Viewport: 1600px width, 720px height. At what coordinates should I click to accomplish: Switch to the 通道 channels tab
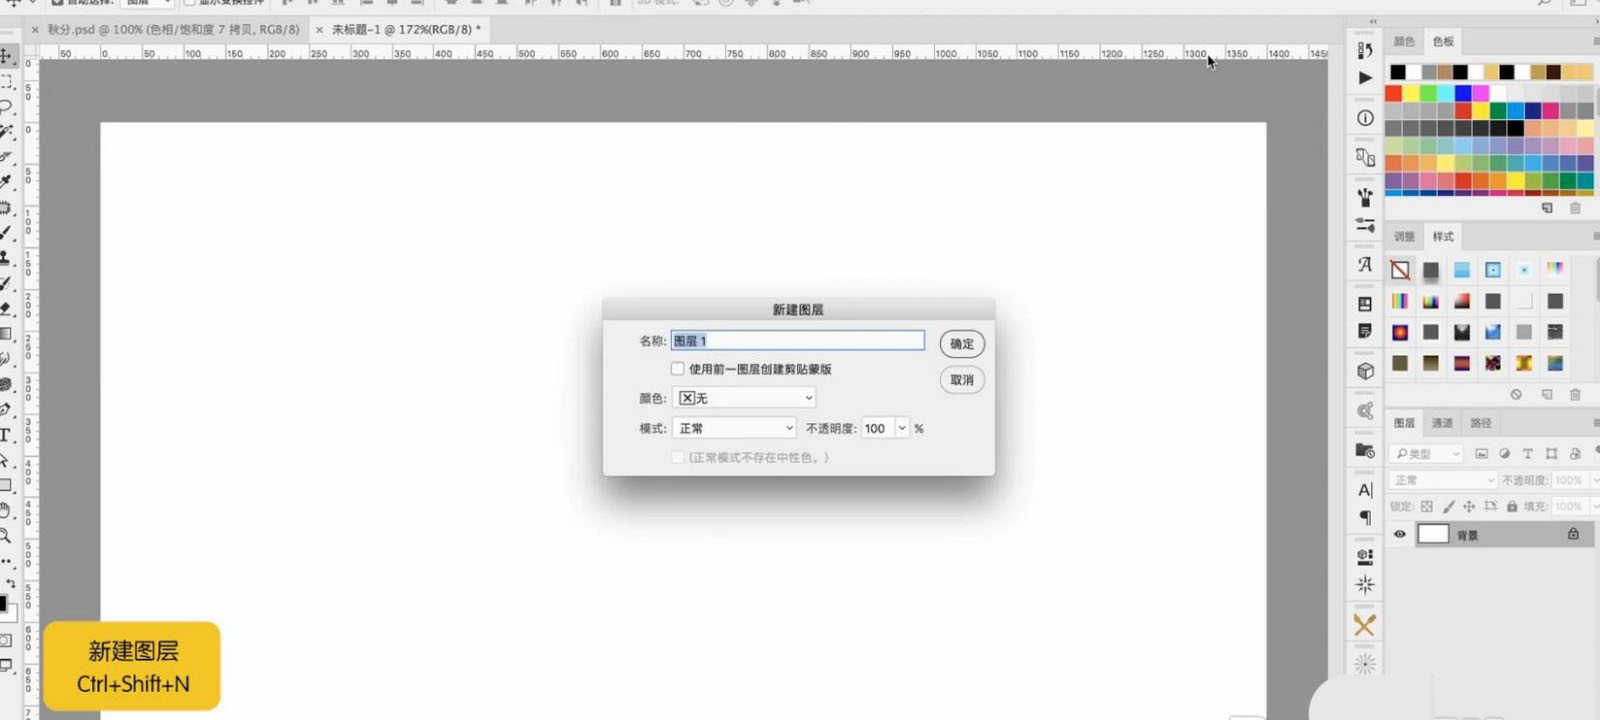pos(1442,423)
